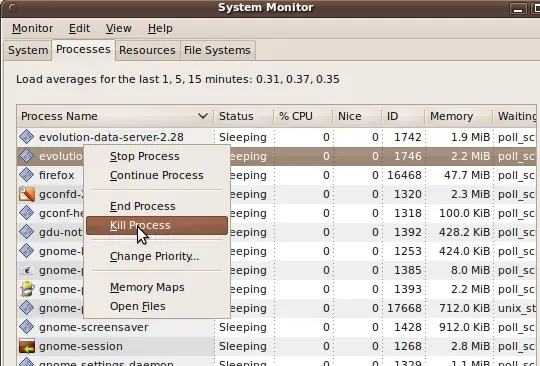
Task: Click the 8.0 MiB memory value
Action: (470, 270)
